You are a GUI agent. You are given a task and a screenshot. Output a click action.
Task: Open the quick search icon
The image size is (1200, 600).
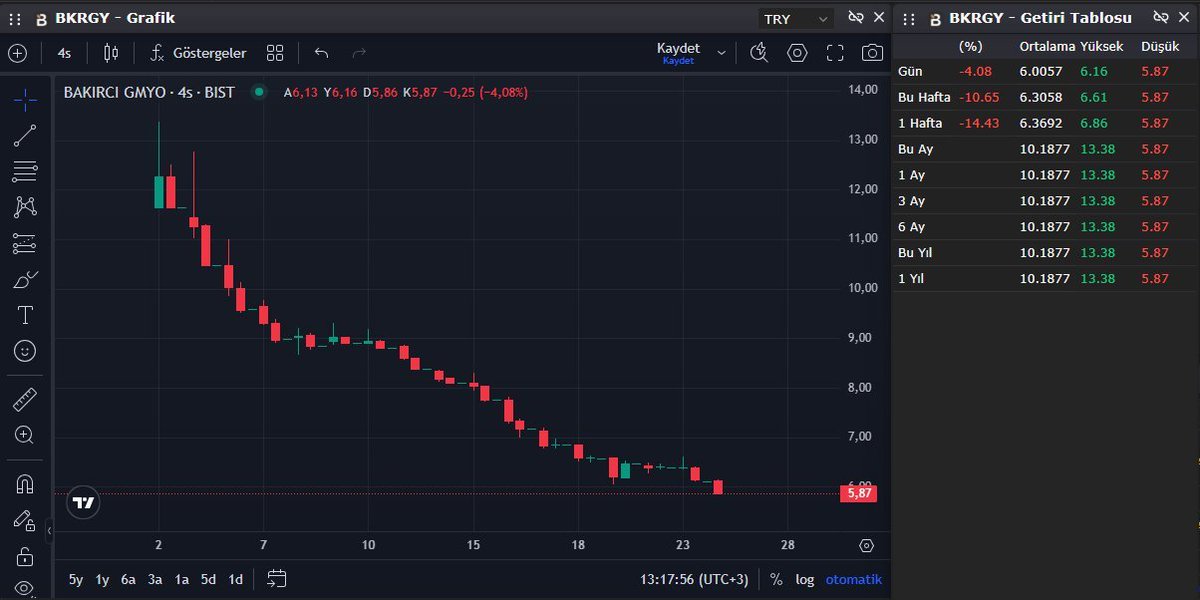759,53
